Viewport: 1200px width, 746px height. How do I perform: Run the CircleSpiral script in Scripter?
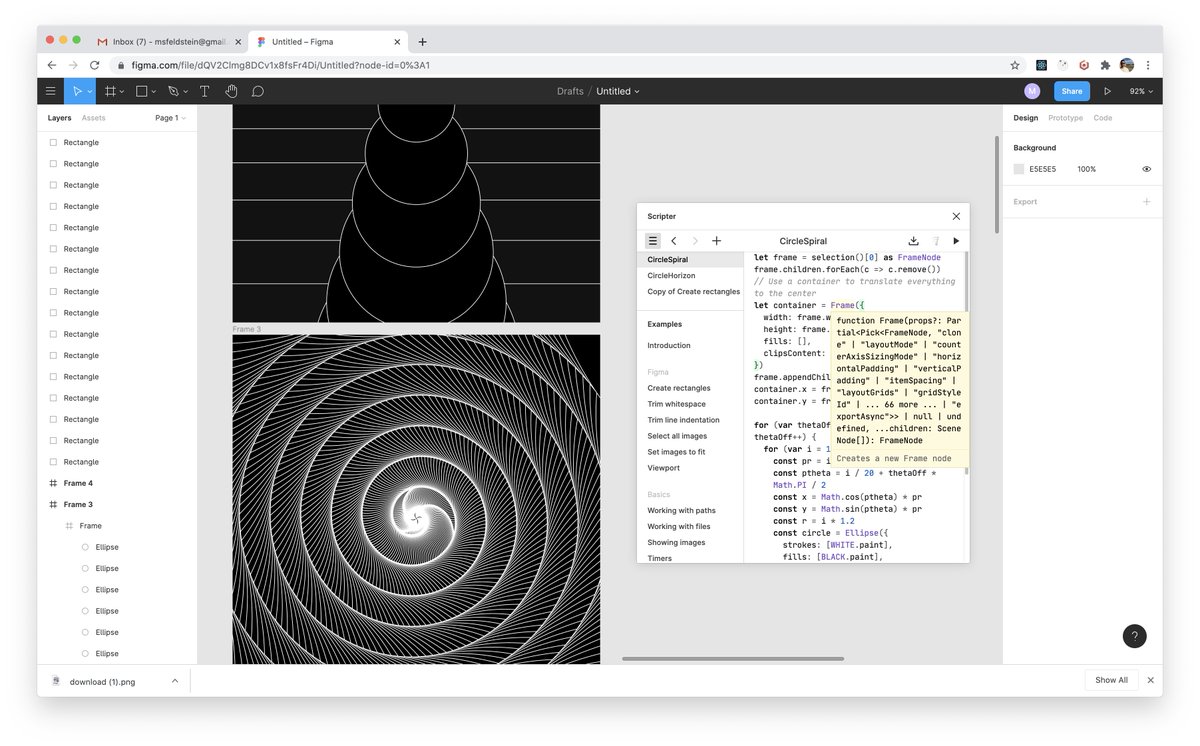(956, 241)
